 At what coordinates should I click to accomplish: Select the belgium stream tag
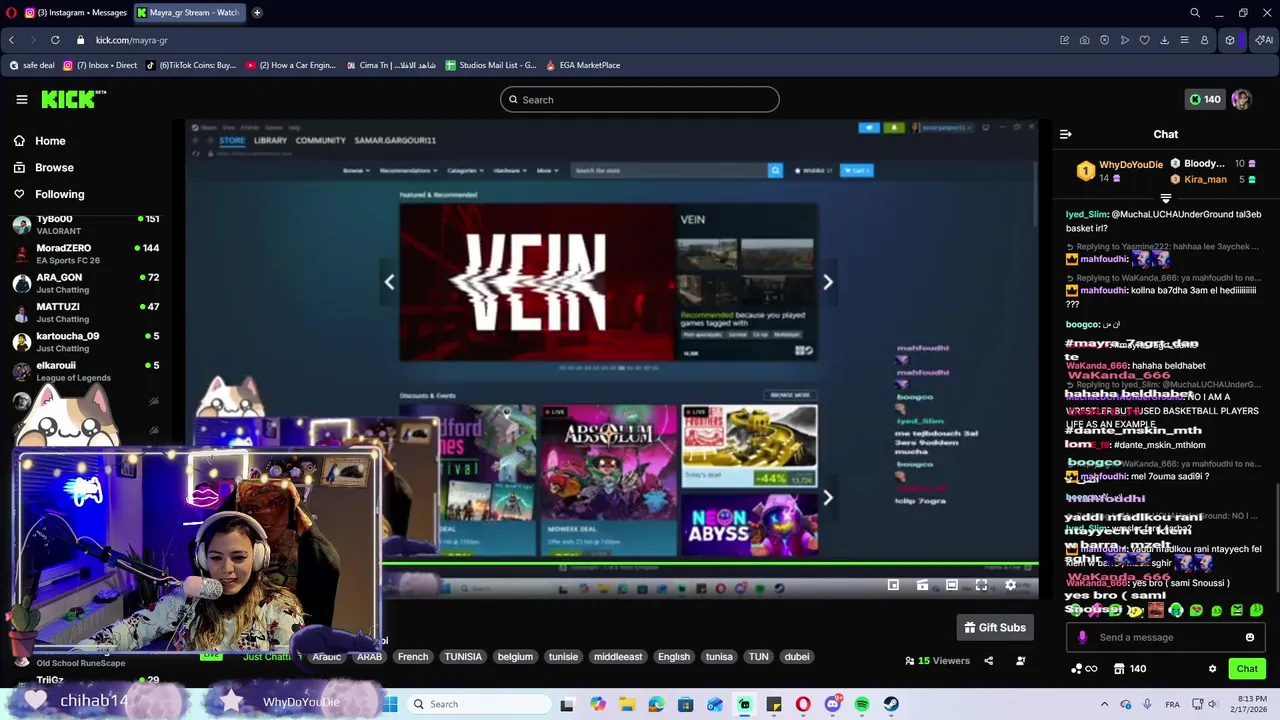click(515, 657)
